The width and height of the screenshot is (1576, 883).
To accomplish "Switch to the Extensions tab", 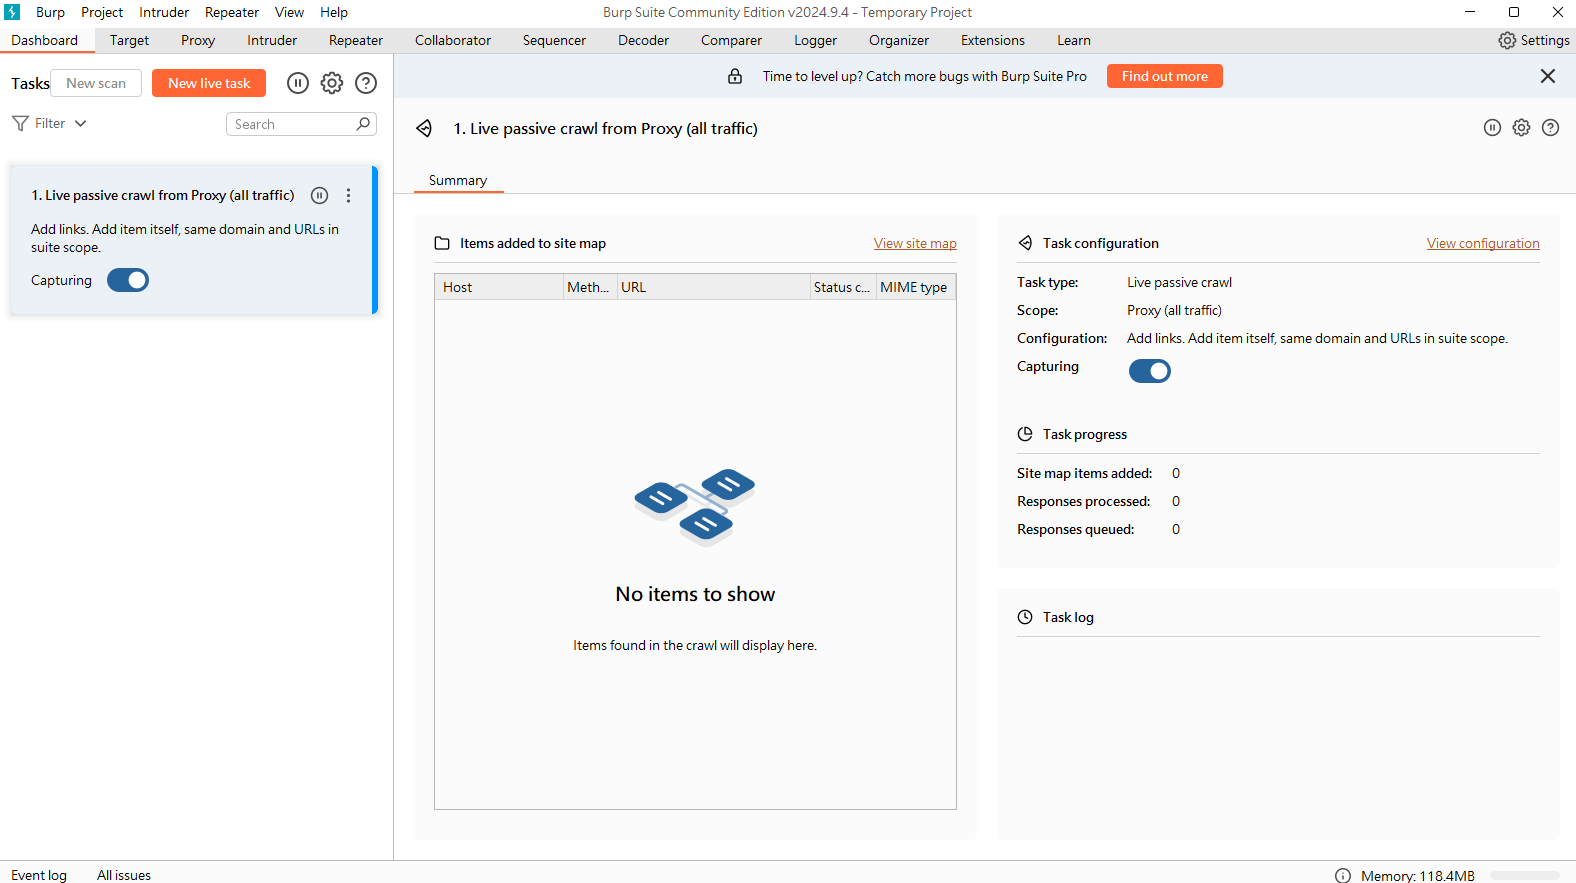I will point(993,40).
